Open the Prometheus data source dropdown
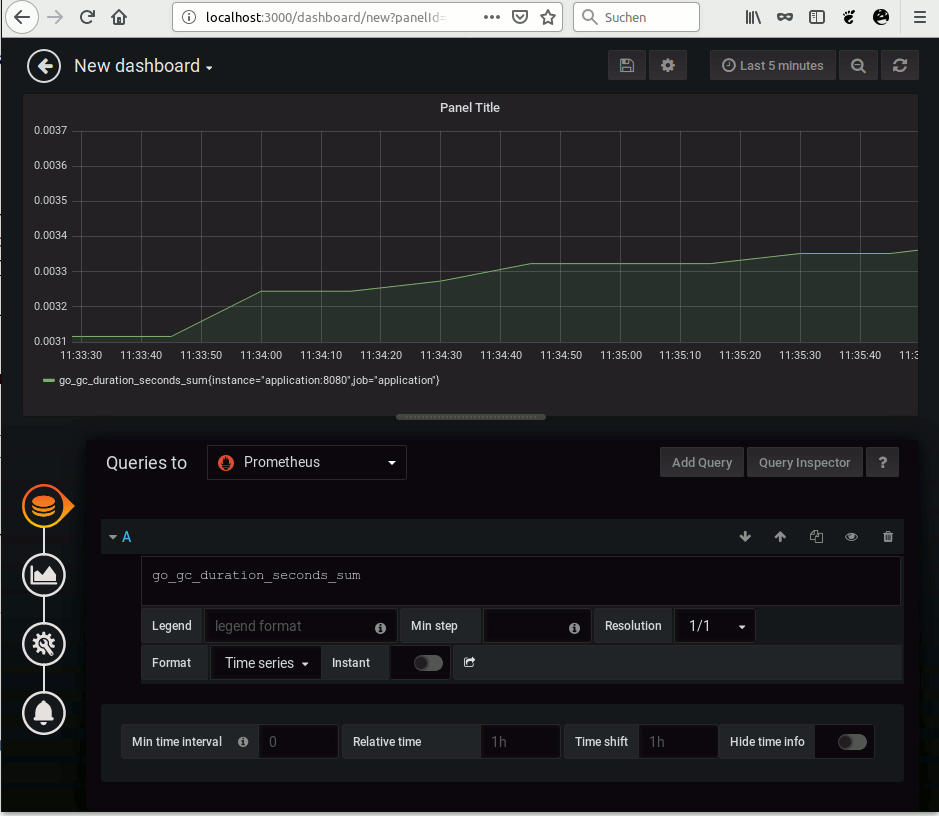 click(306, 462)
